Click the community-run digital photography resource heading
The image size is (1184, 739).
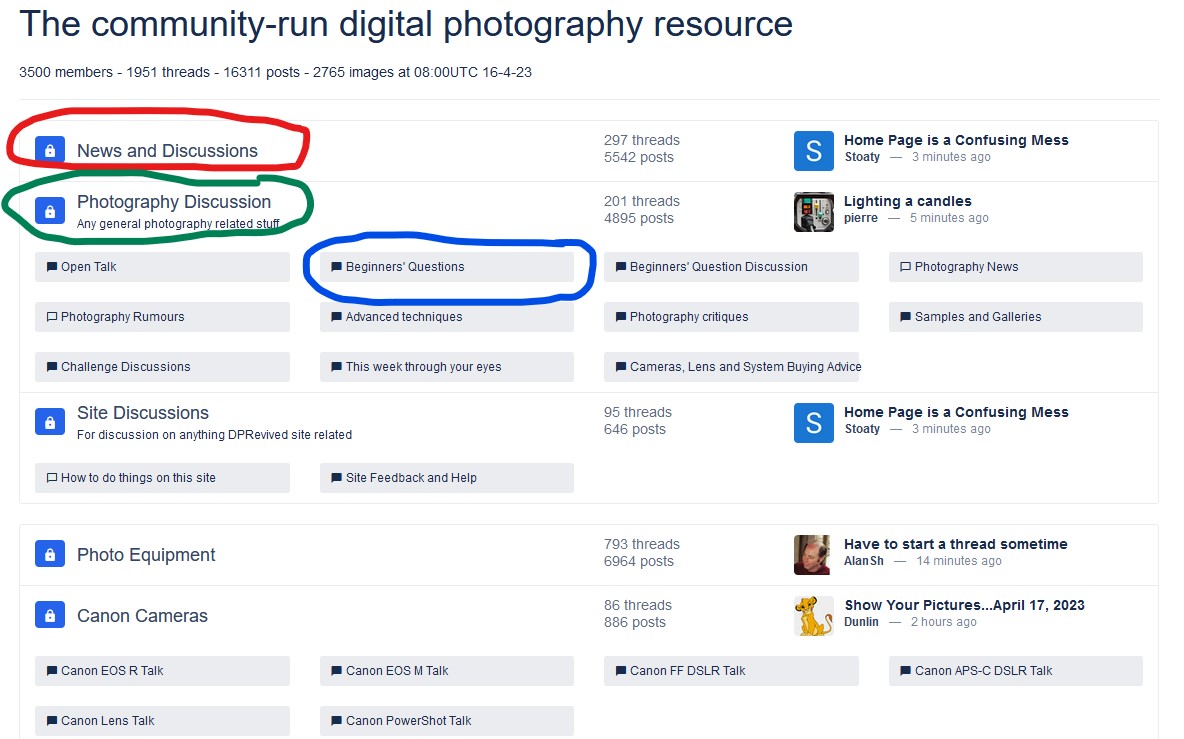tap(406, 24)
